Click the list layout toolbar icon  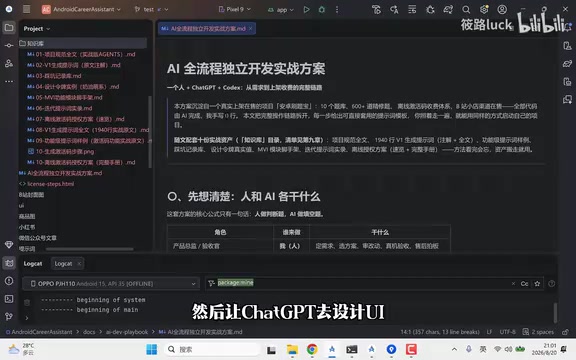(412, 10)
